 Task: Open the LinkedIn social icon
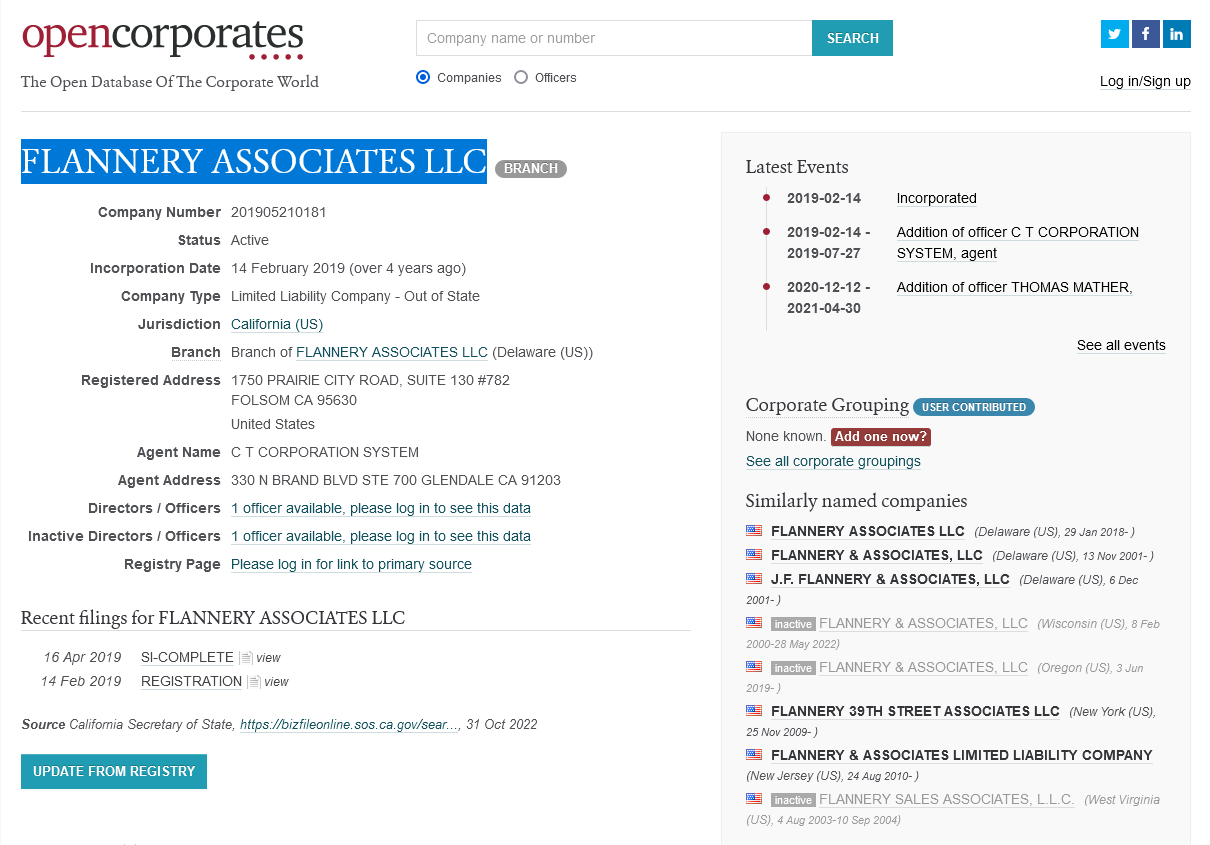(x=1177, y=34)
